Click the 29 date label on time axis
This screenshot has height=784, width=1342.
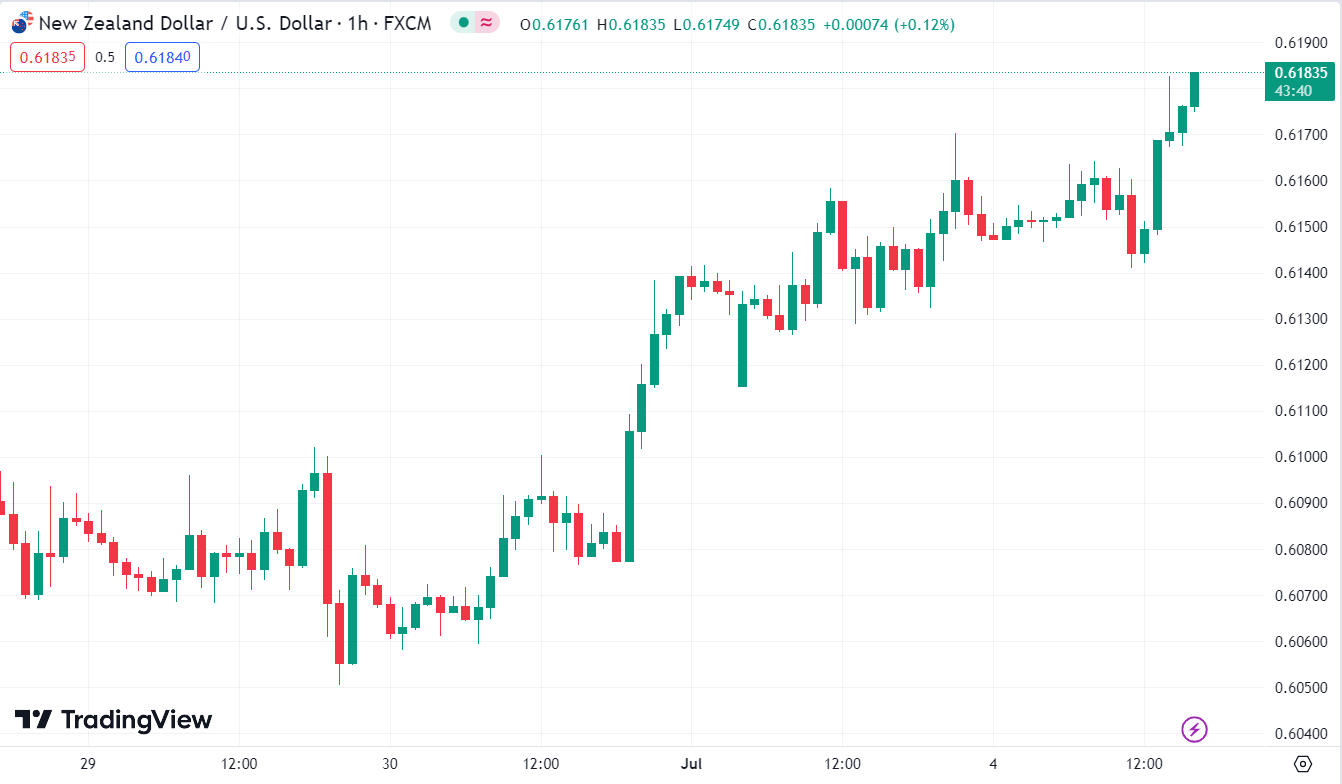[88, 764]
